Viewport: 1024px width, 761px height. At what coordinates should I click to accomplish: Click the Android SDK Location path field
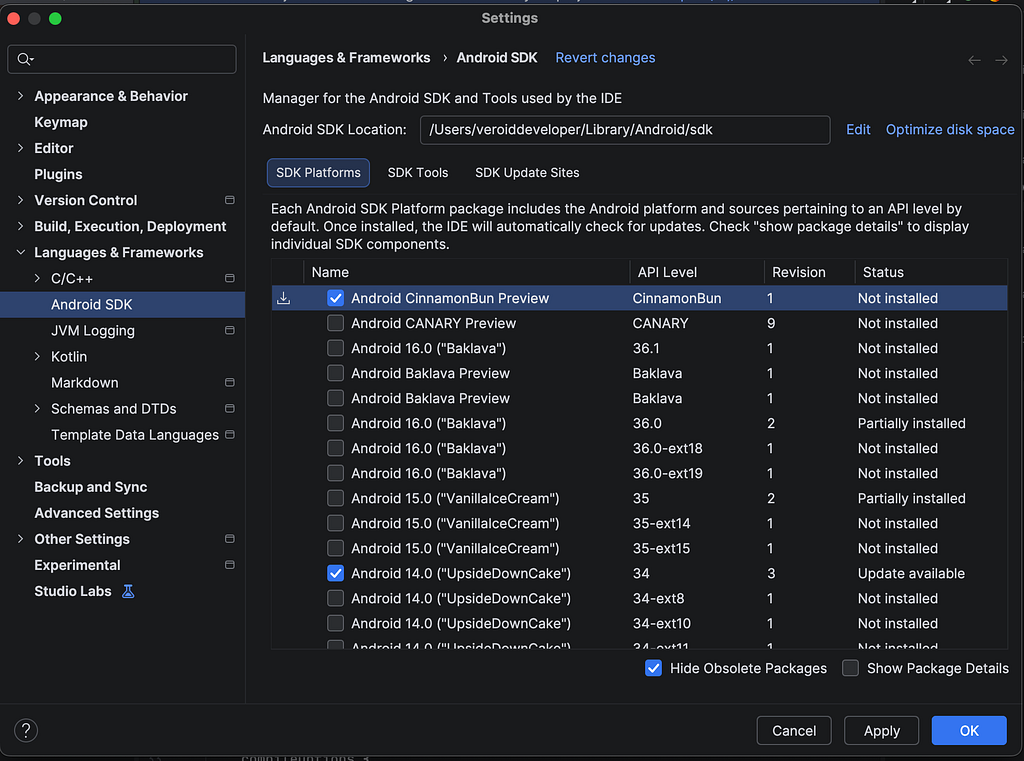[625, 130]
